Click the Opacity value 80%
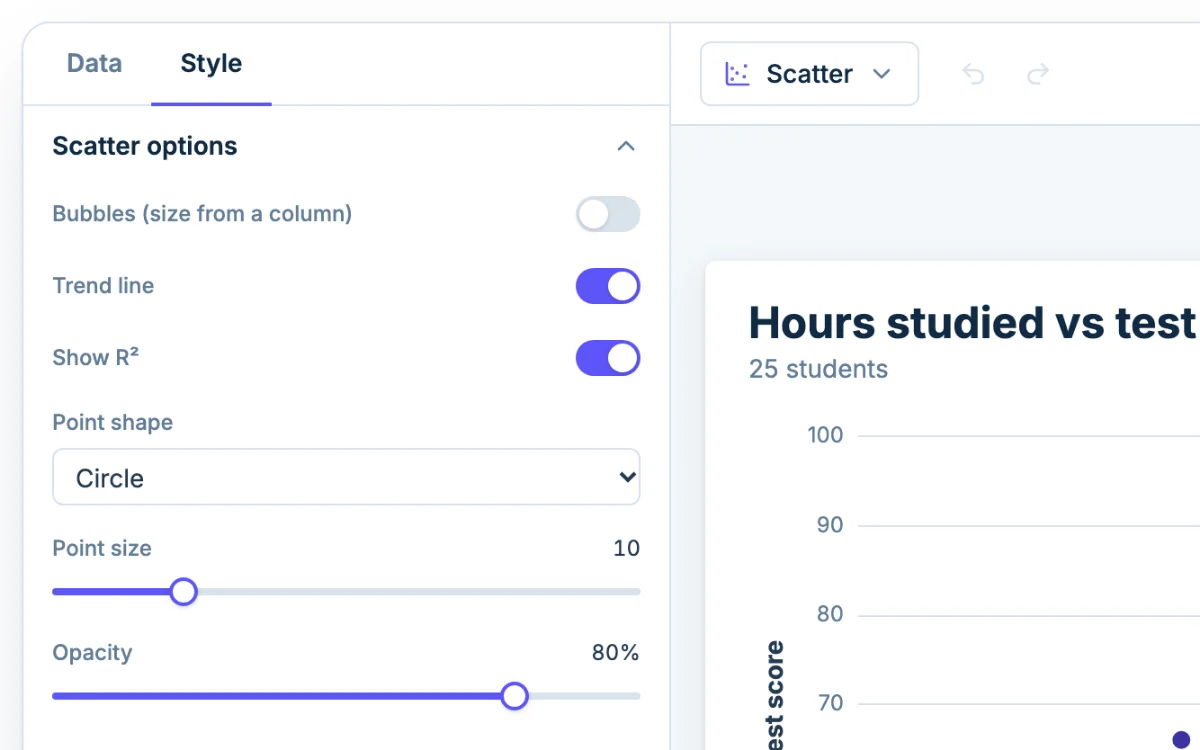This screenshot has height=750, width=1200. coord(615,653)
